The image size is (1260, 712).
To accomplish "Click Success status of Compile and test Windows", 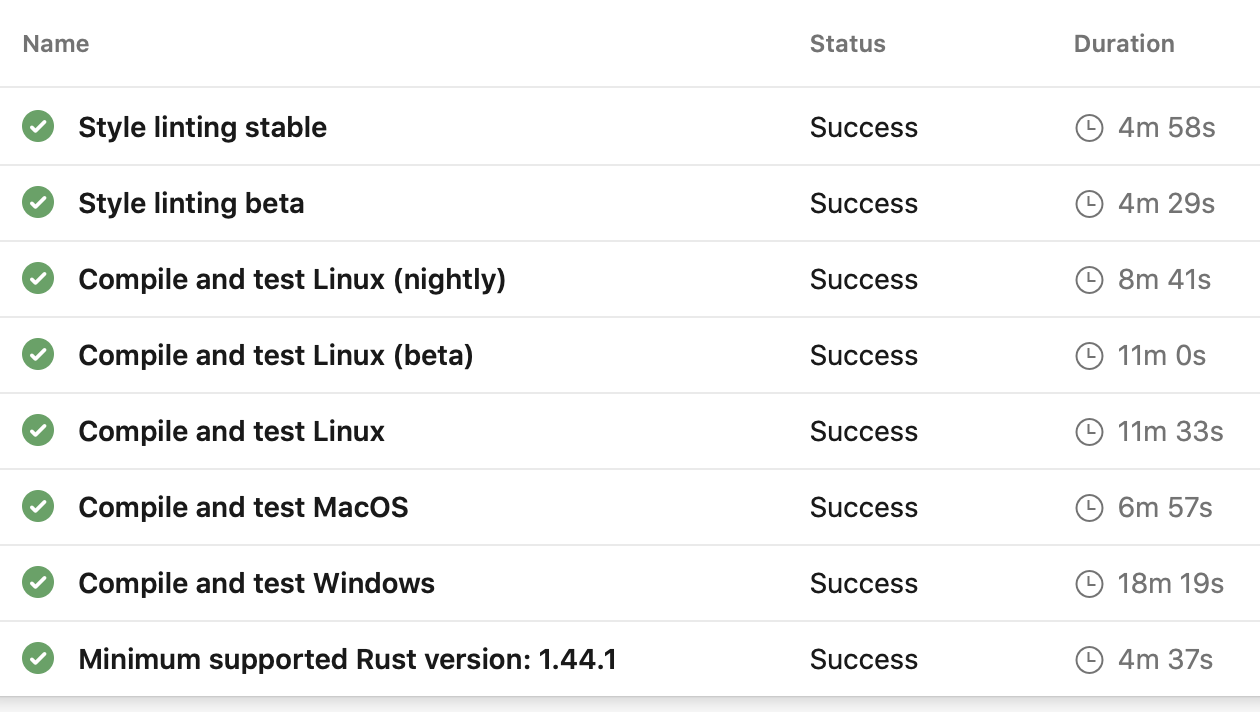I will [x=864, y=584].
